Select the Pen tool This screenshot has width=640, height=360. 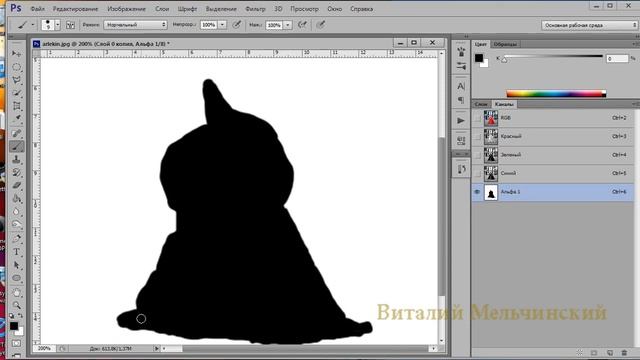tap(16, 238)
